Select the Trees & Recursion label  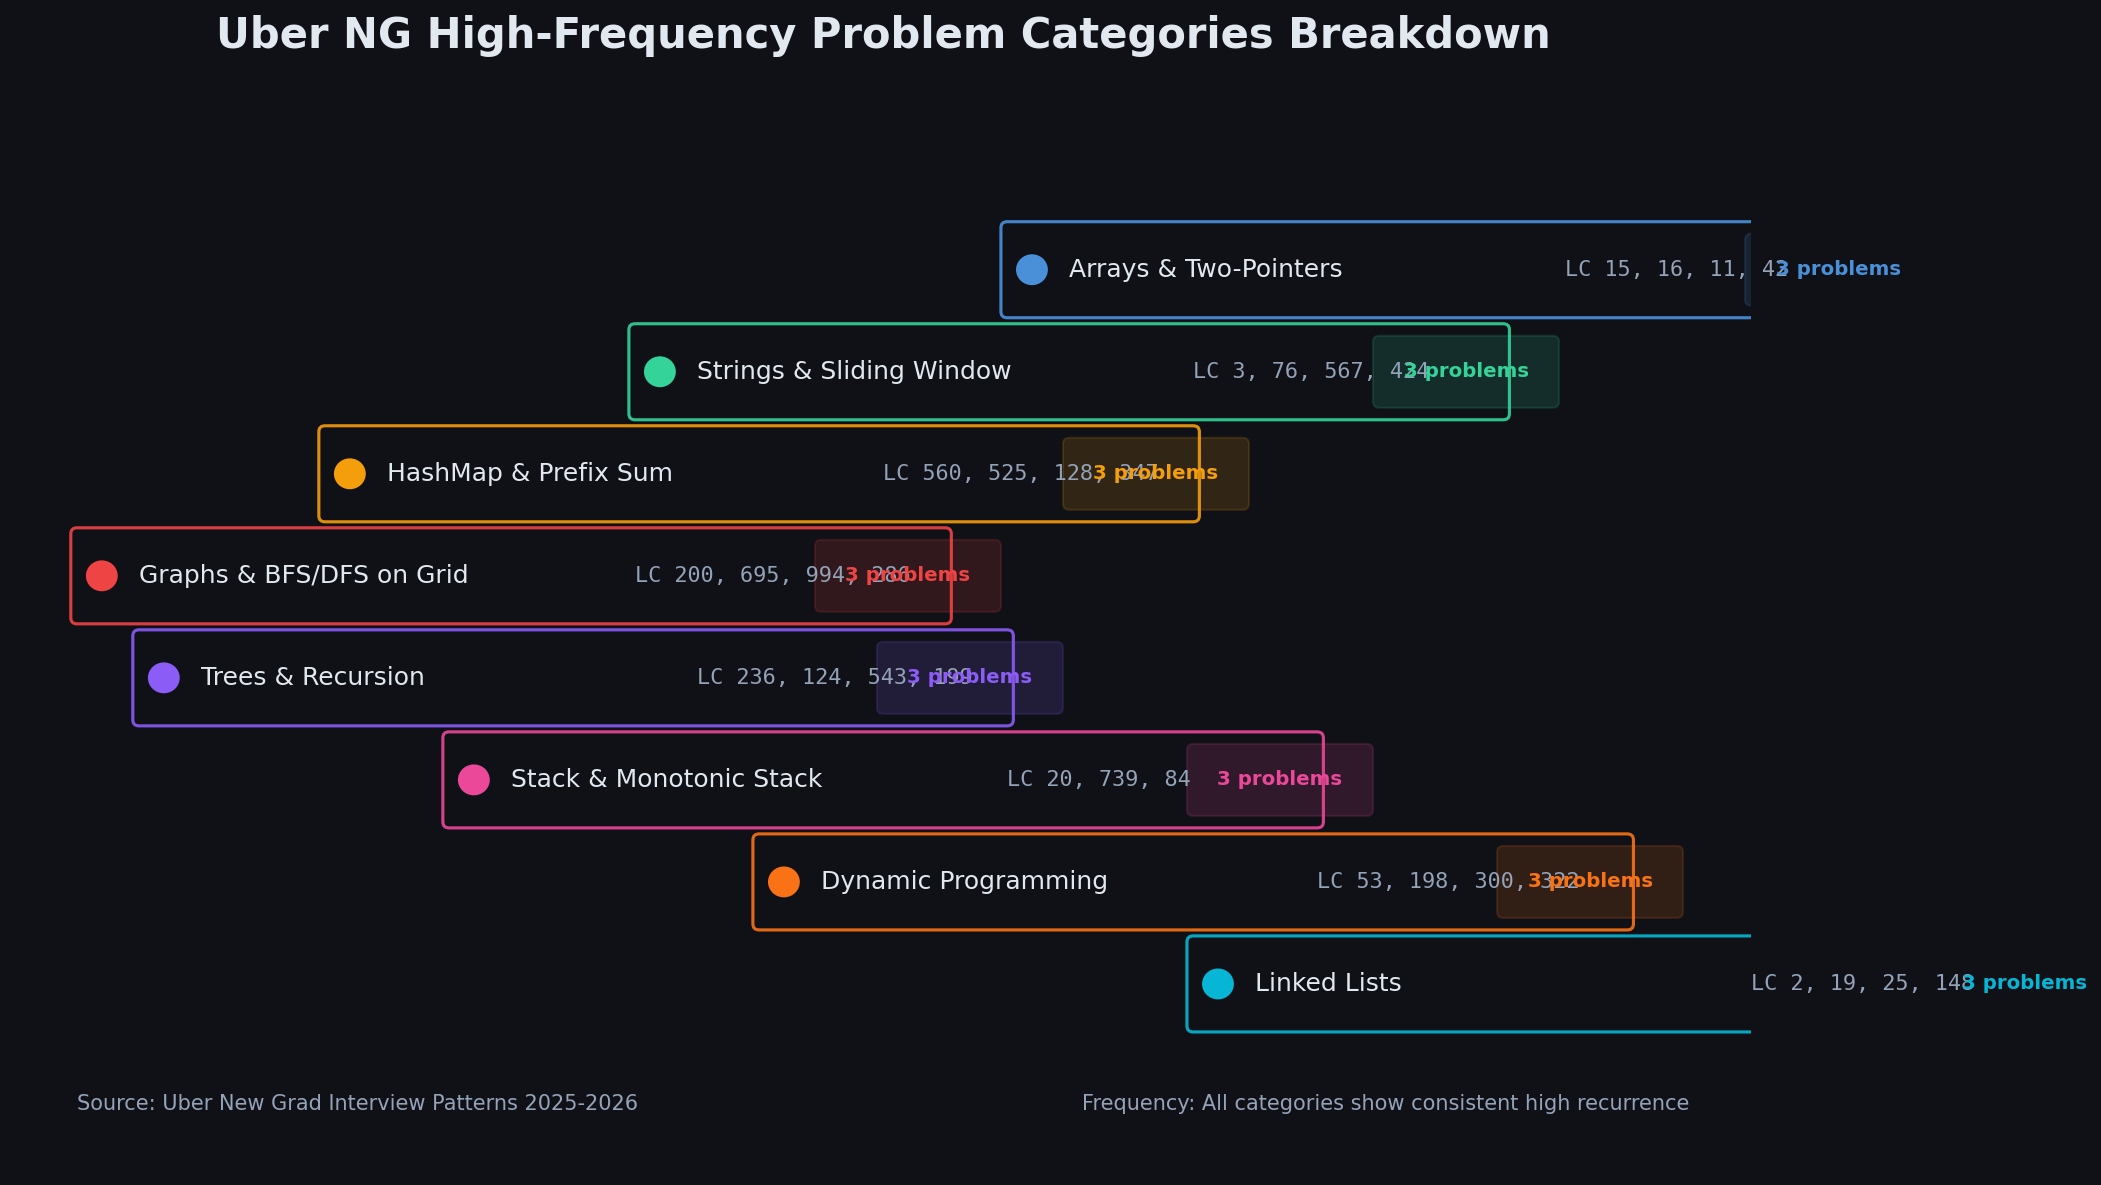point(312,678)
